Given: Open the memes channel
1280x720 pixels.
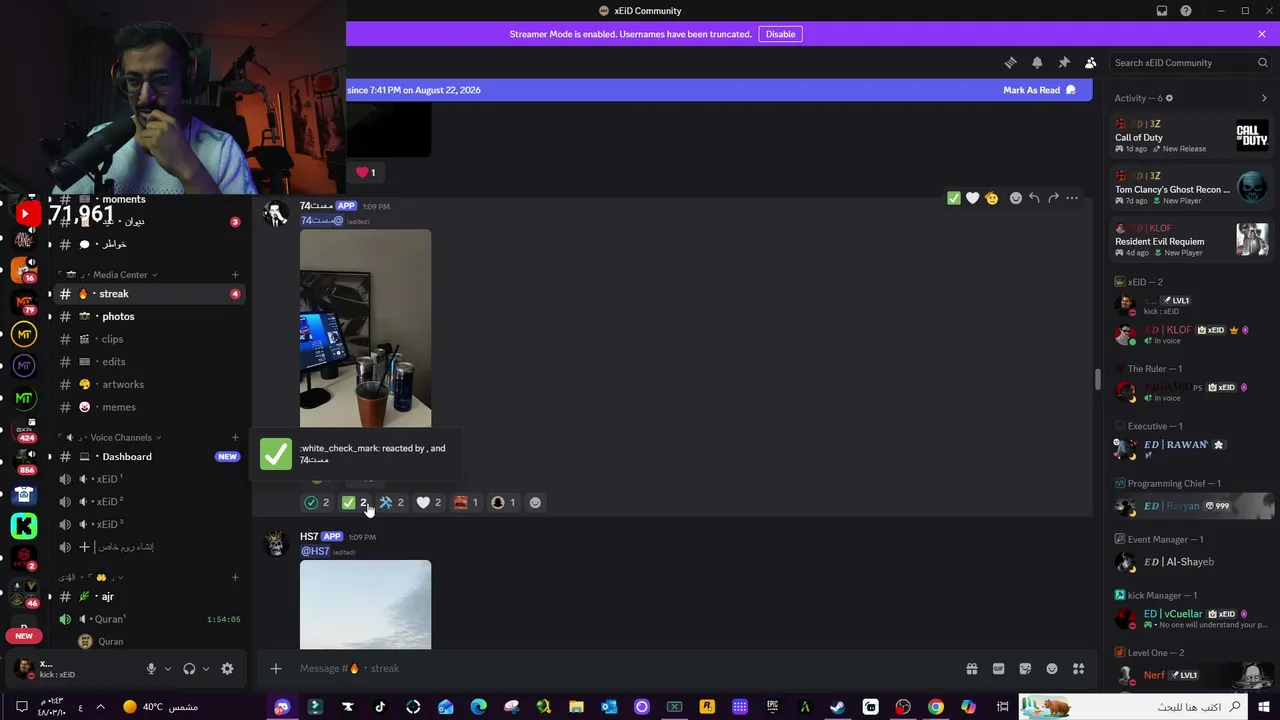Looking at the screenshot, I should pyautogui.click(x=150, y=407).
